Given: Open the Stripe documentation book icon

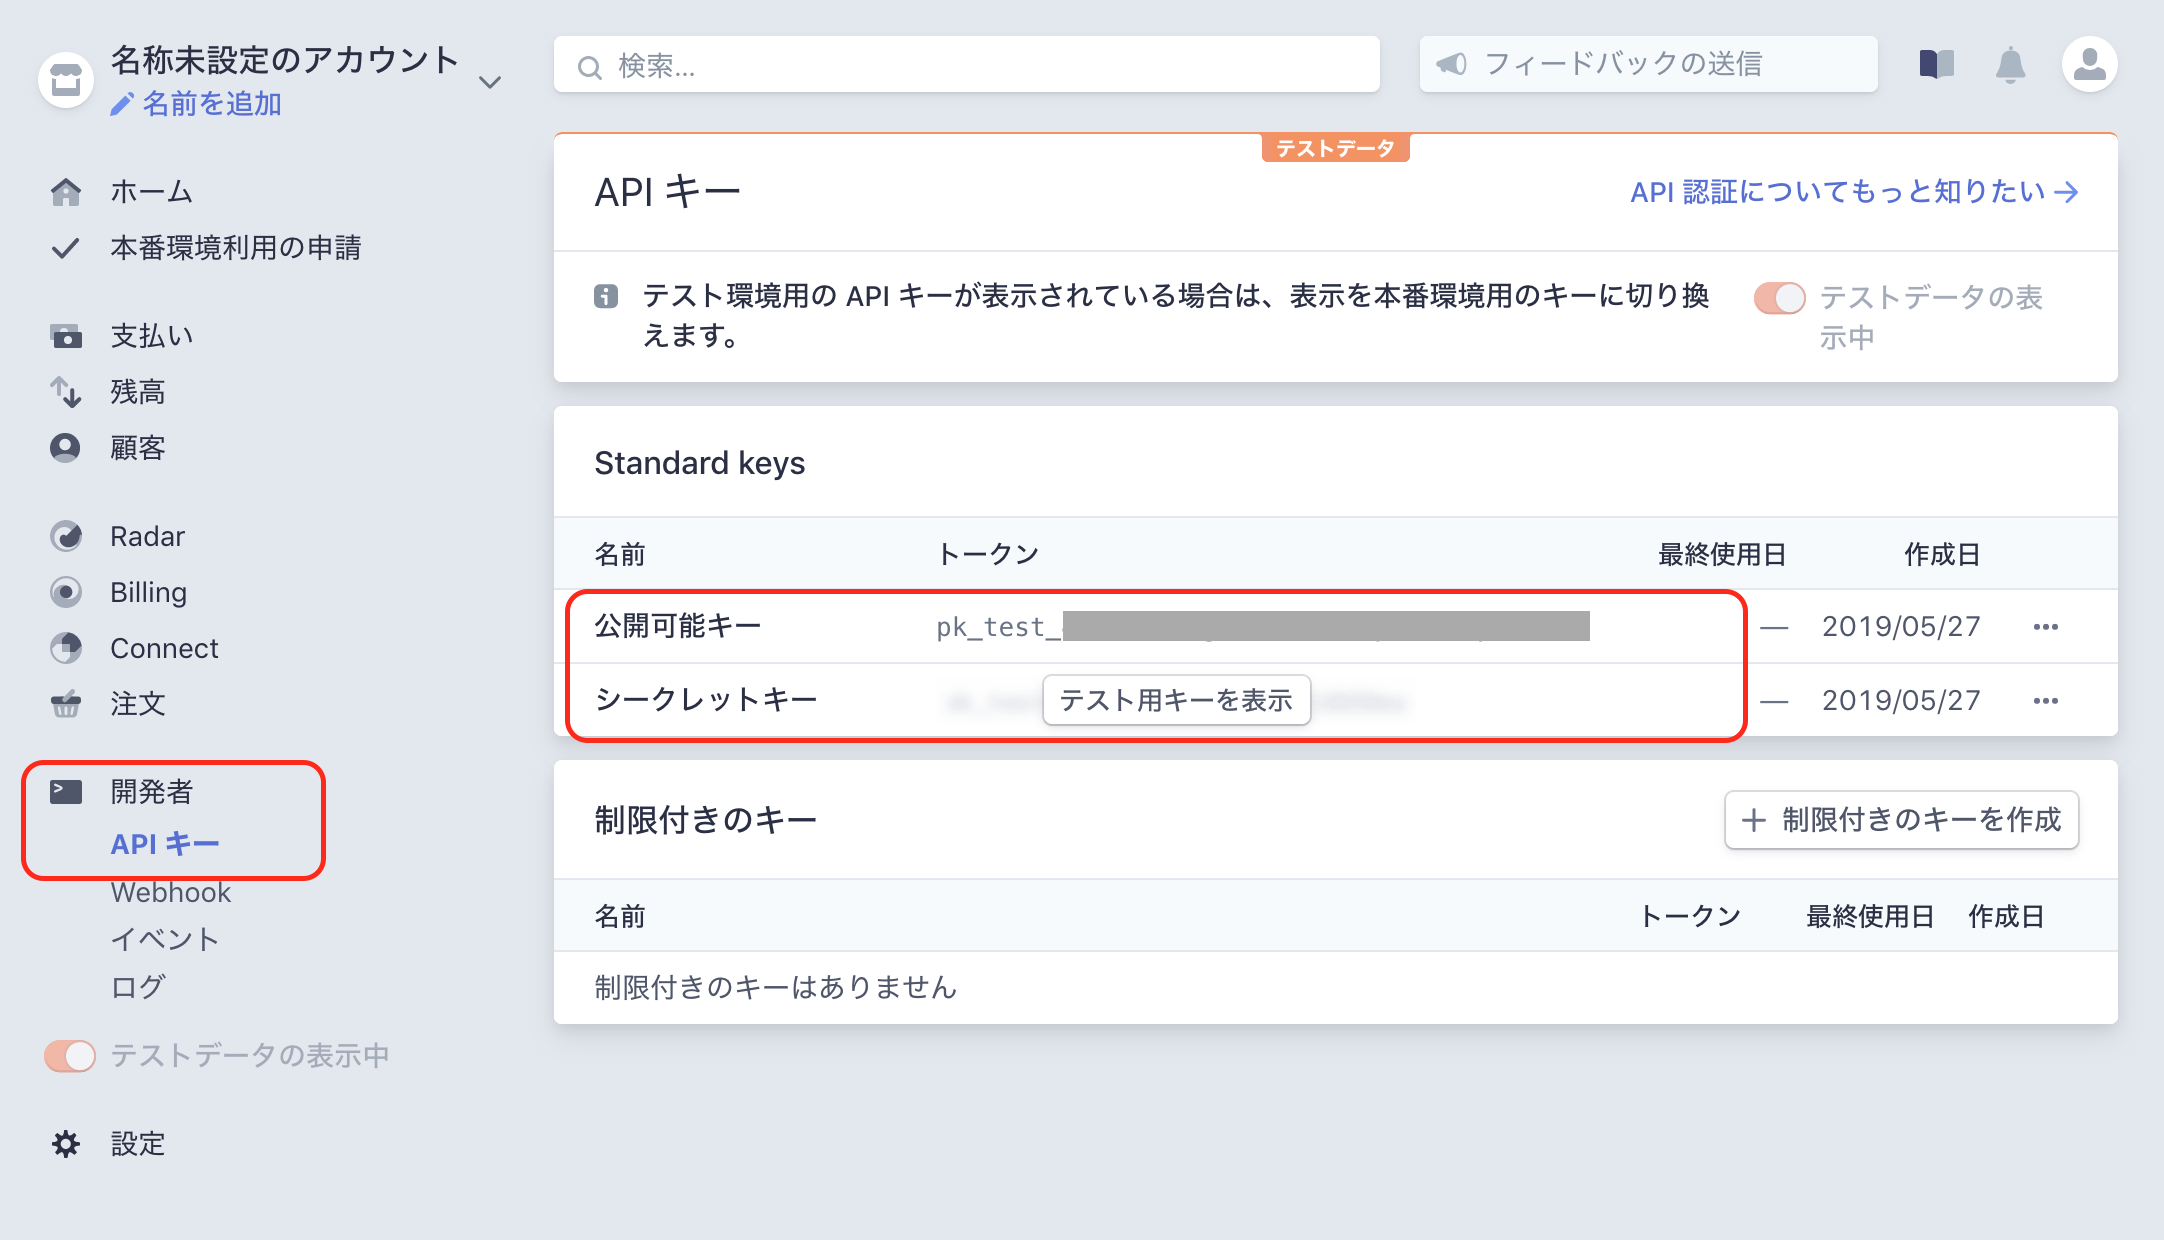Looking at the screenshot, I should point(1934,64).
